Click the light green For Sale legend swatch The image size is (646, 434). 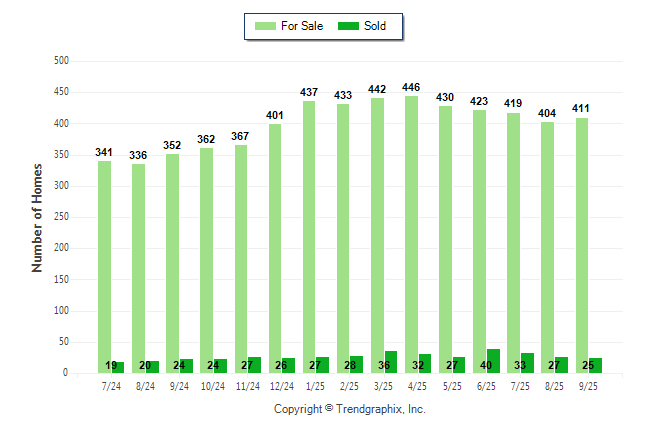click(264, 26)
